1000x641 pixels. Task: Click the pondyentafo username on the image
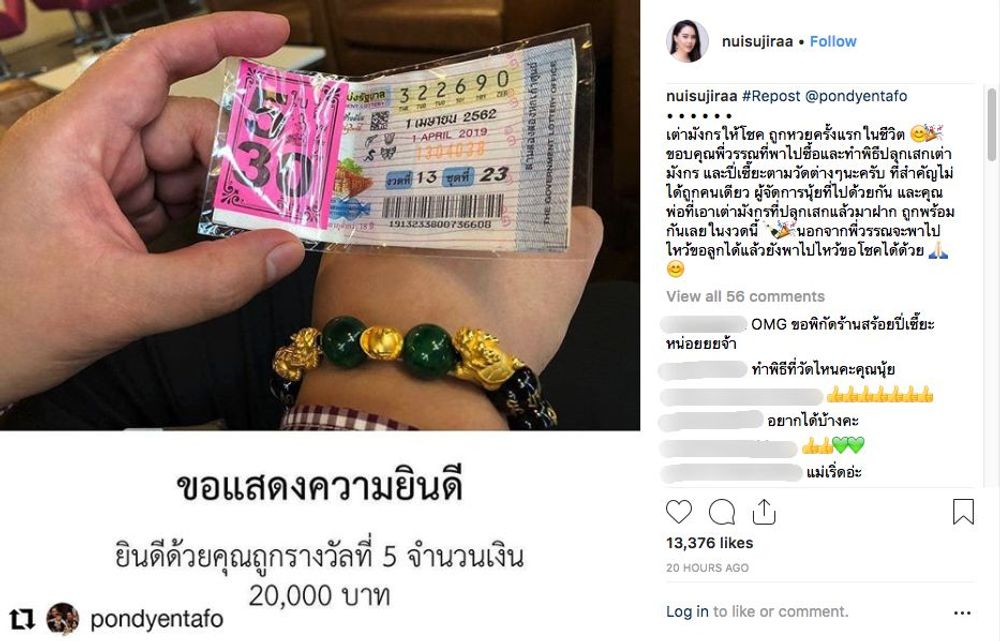point(157,619)
